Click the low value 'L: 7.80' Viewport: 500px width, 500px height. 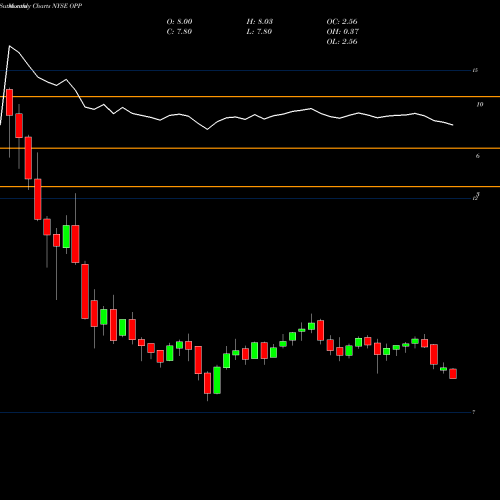[259, 32]
